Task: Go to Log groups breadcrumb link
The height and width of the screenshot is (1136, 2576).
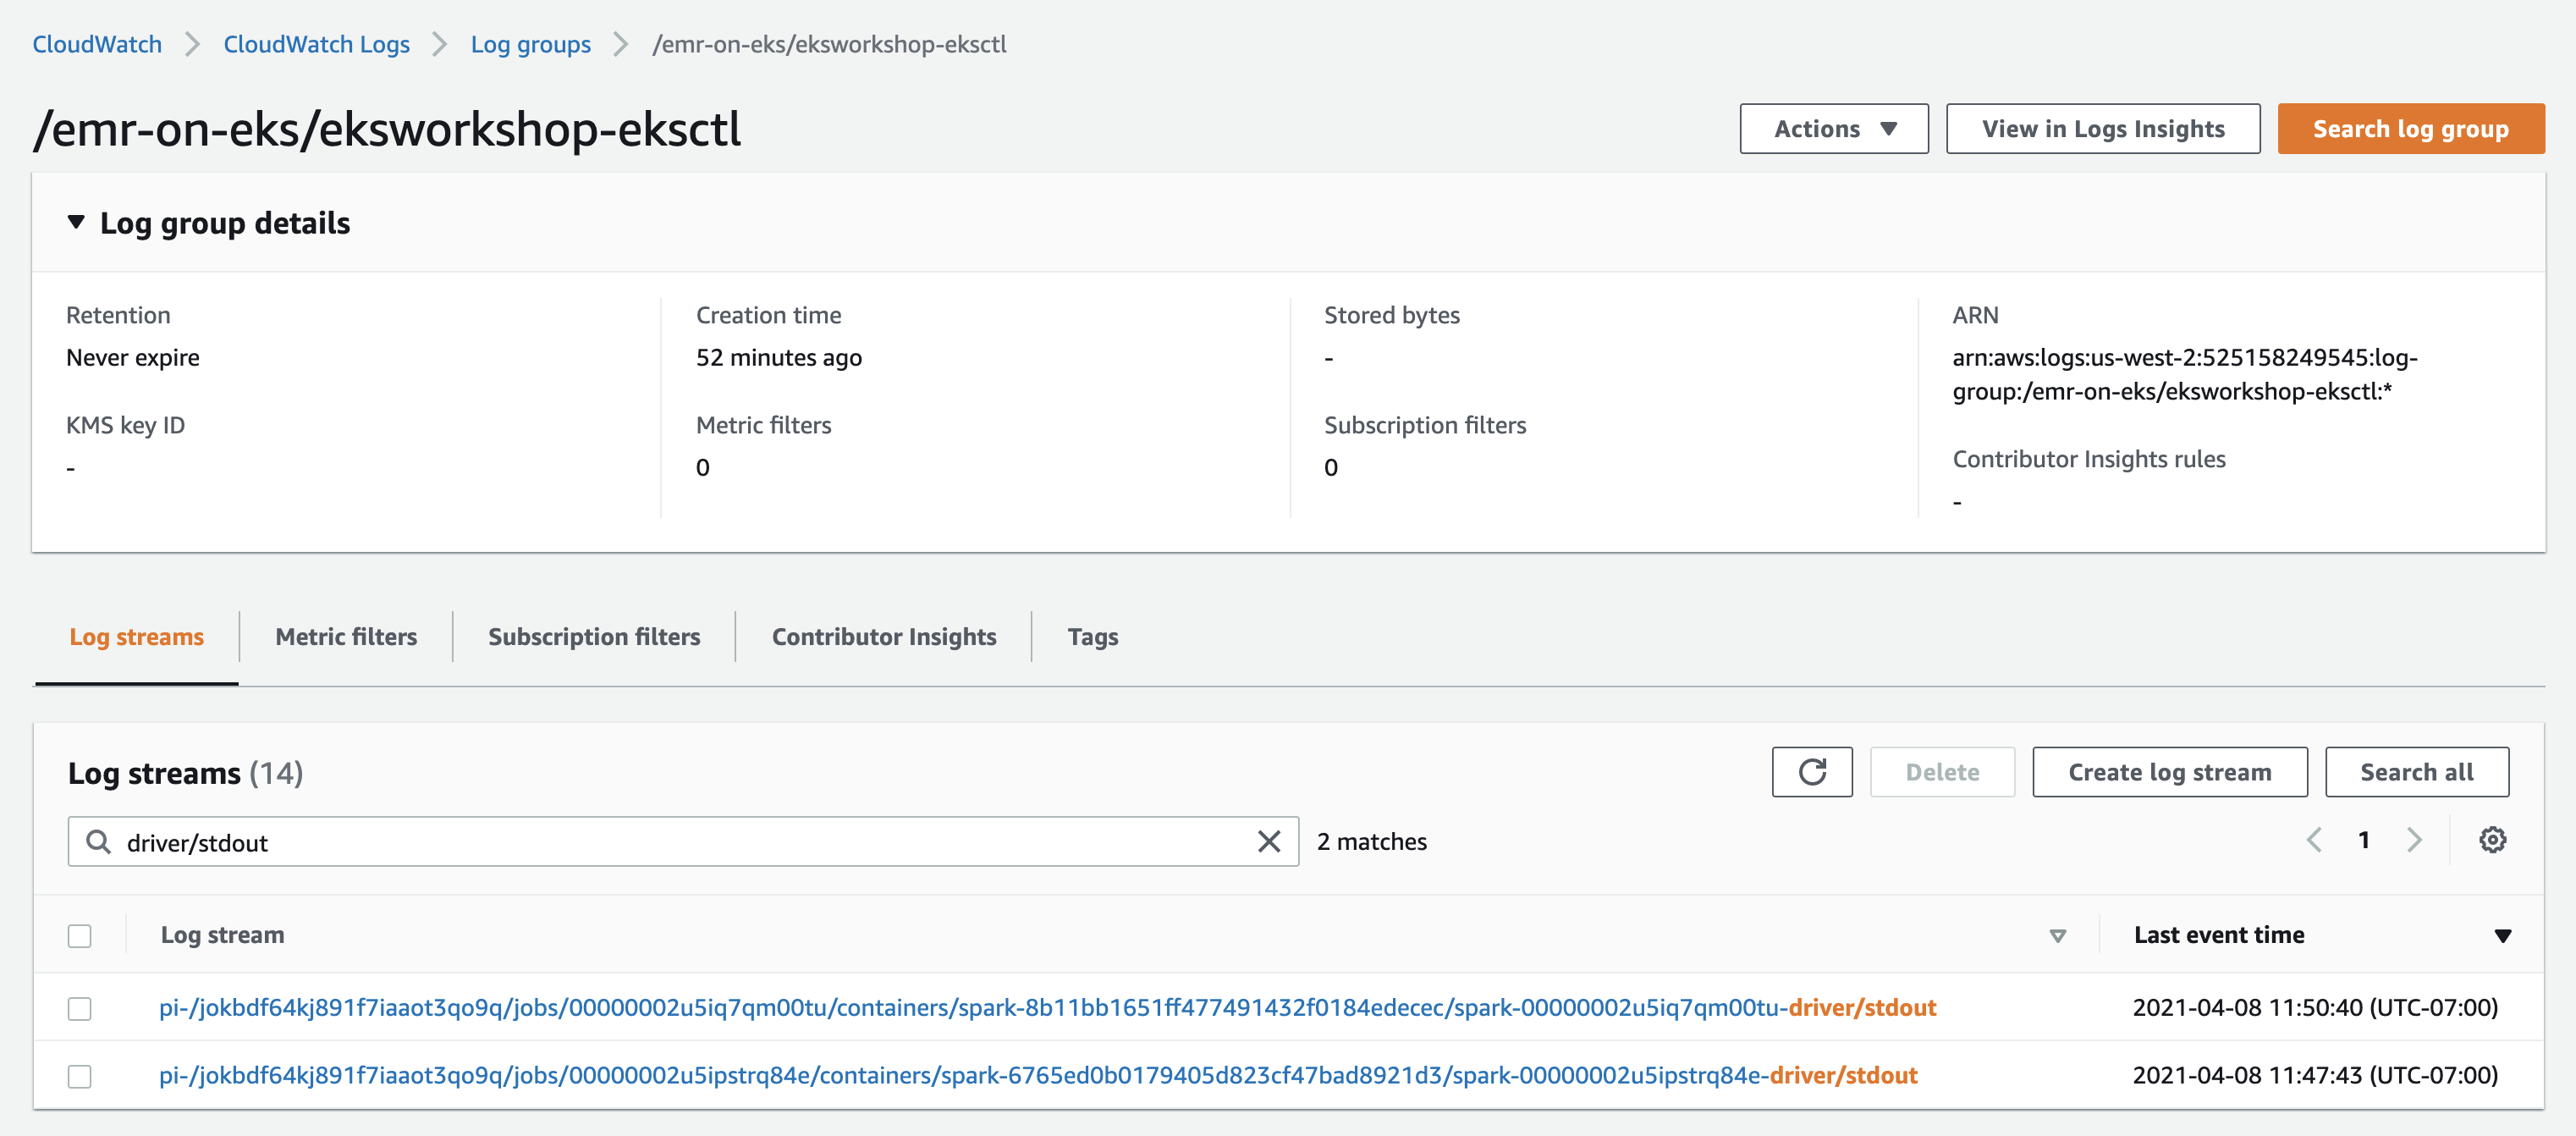Action: click(x=530, y=44)
